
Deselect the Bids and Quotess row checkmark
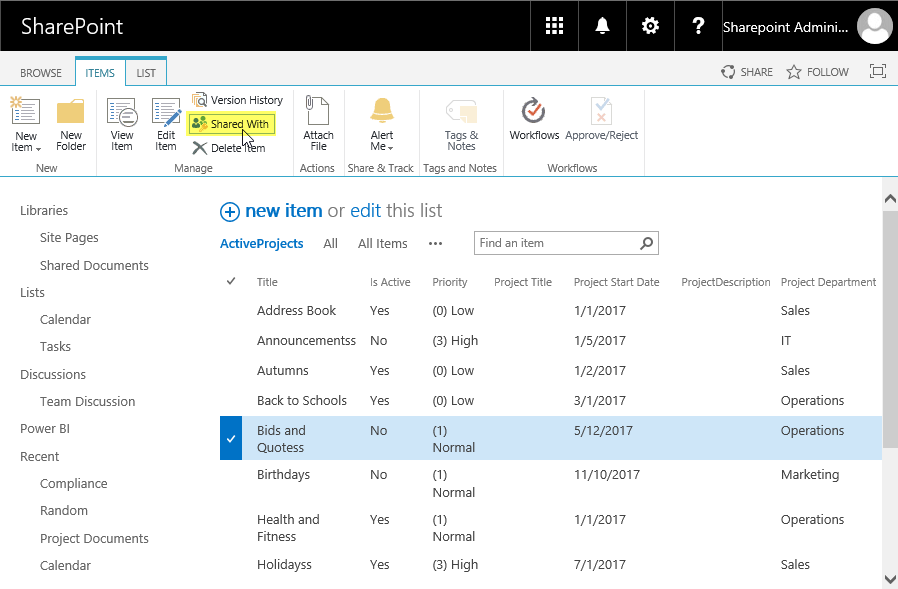231,438
